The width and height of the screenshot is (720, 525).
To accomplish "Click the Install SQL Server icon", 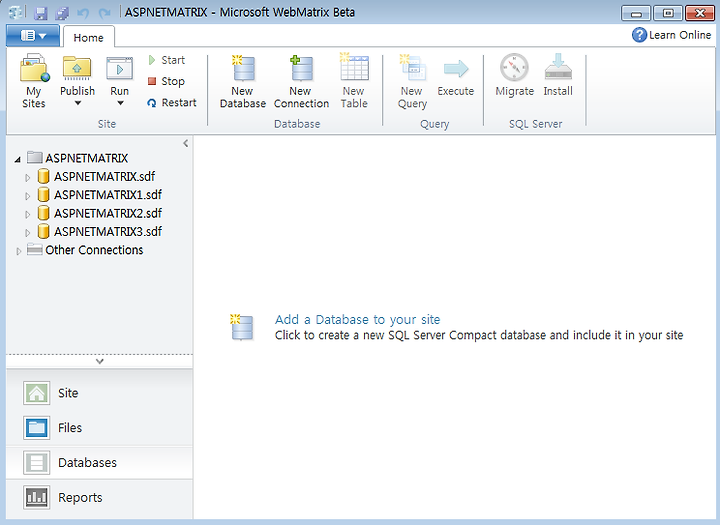I will click(558, 67).
